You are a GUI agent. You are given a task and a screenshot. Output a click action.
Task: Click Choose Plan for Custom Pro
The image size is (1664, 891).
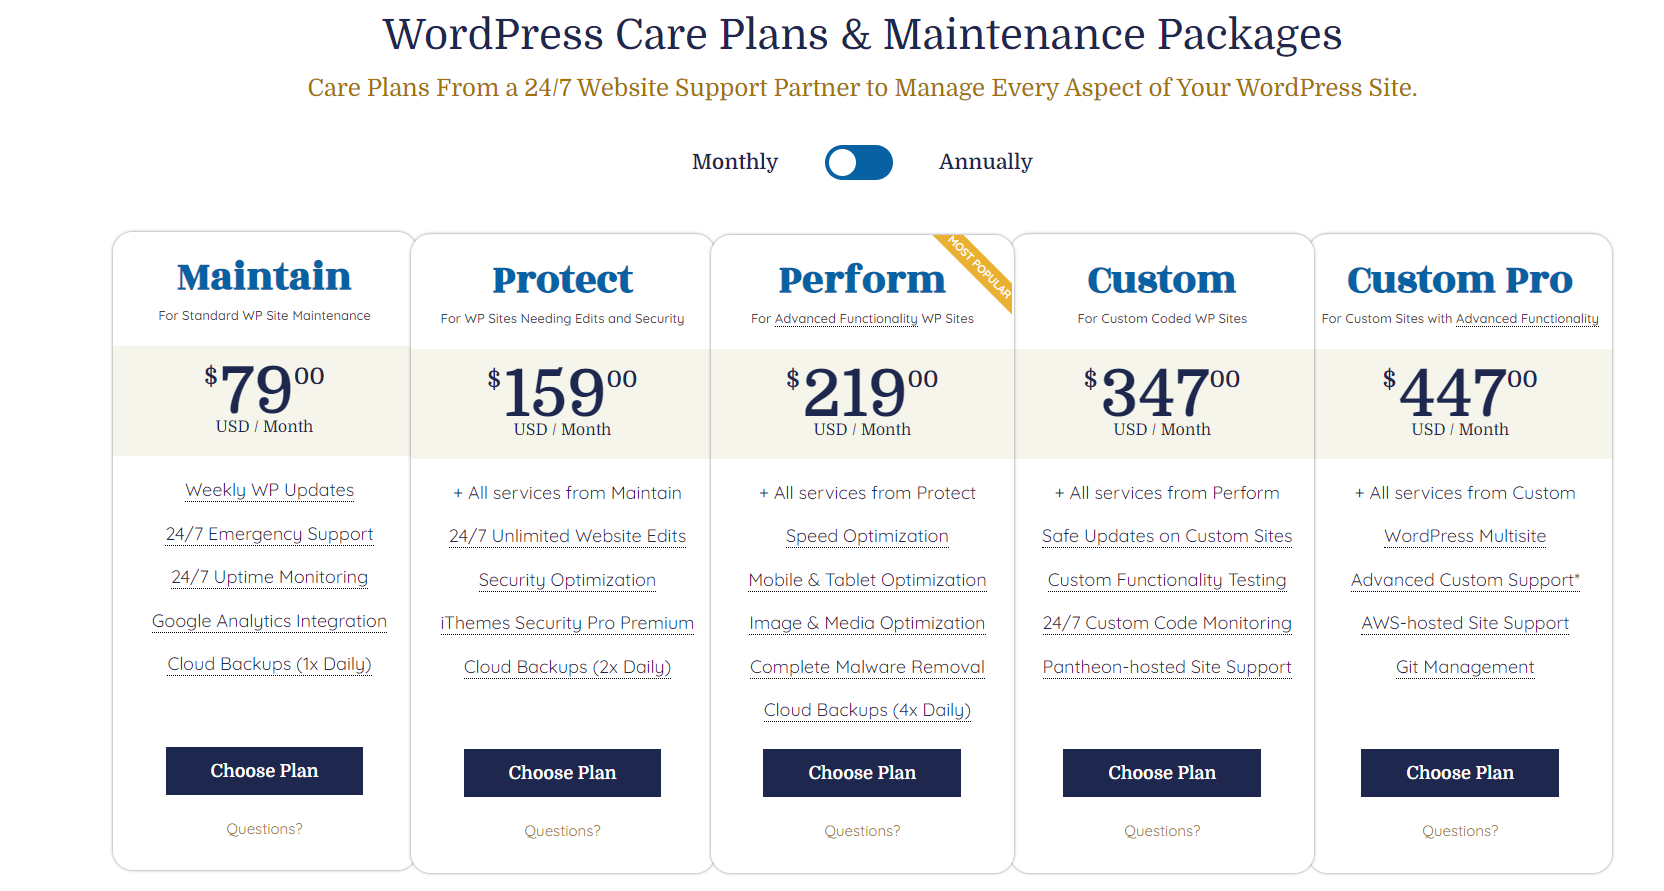click(x=1459, y=773)
